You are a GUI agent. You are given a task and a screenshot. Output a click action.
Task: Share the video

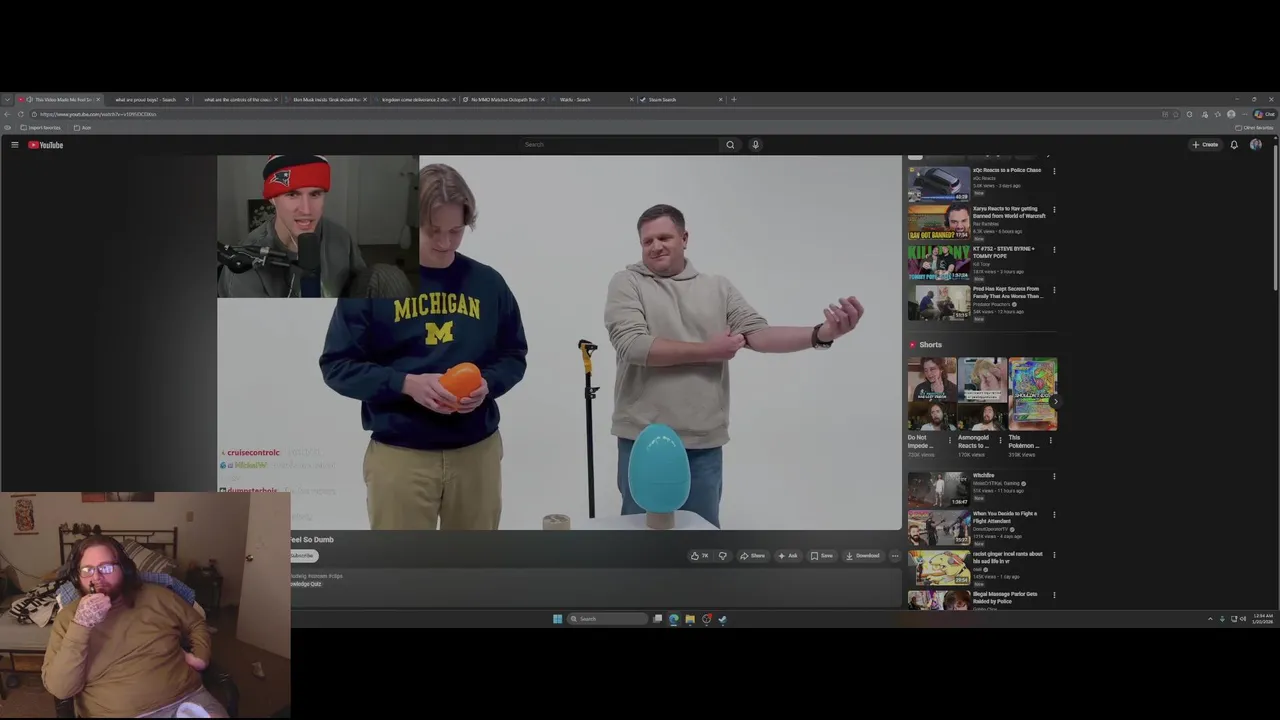(x=752, y=556)
